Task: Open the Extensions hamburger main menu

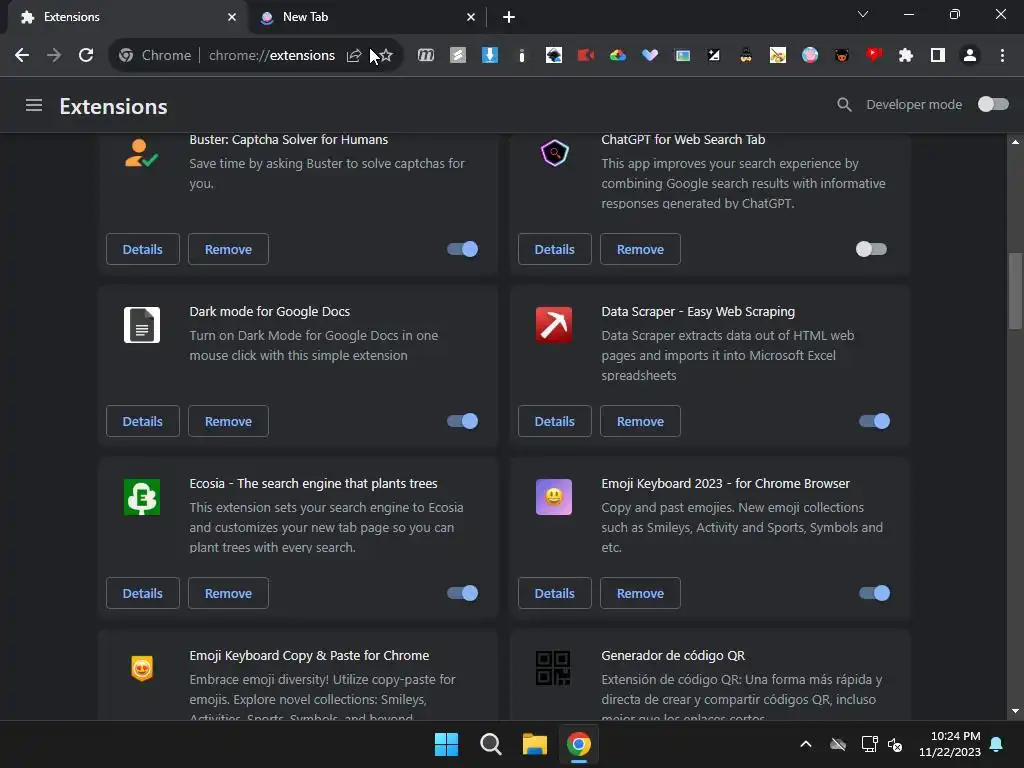Action: click(34, 105)
